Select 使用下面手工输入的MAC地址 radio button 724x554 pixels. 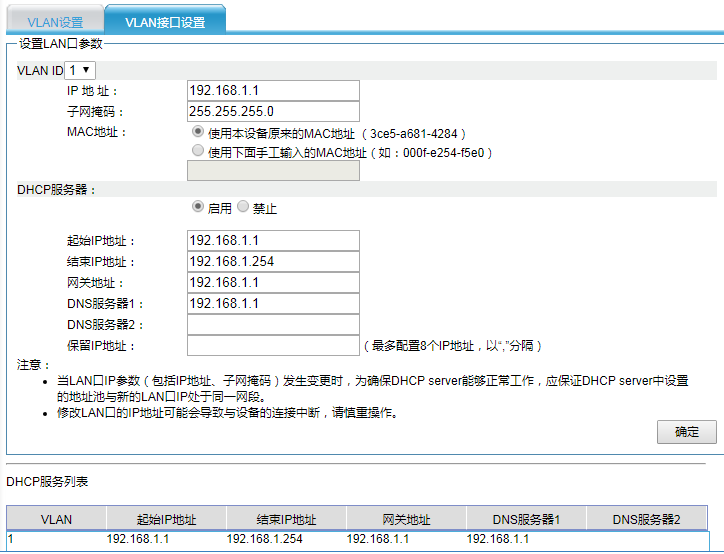[198, 151]
